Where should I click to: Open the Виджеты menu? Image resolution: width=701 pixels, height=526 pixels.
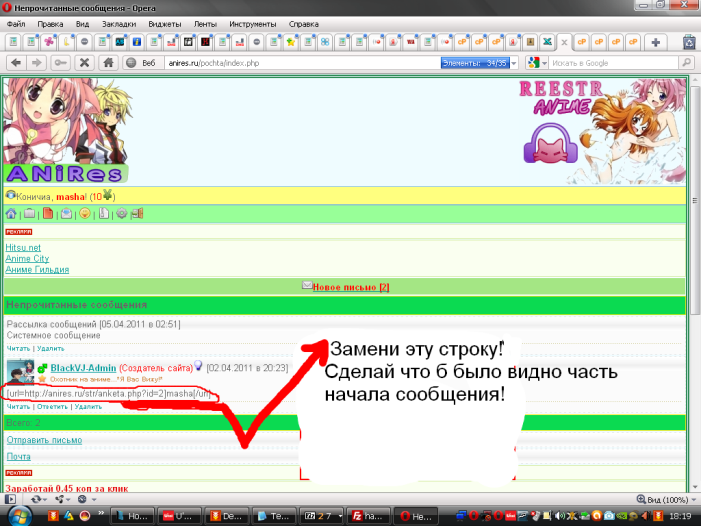pos(165,24)
